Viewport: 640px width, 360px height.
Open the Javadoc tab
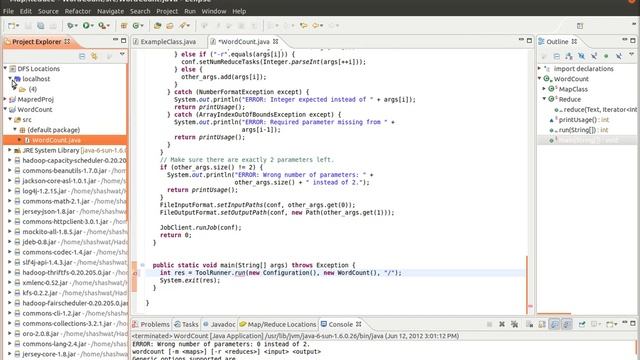click(219, 324)
